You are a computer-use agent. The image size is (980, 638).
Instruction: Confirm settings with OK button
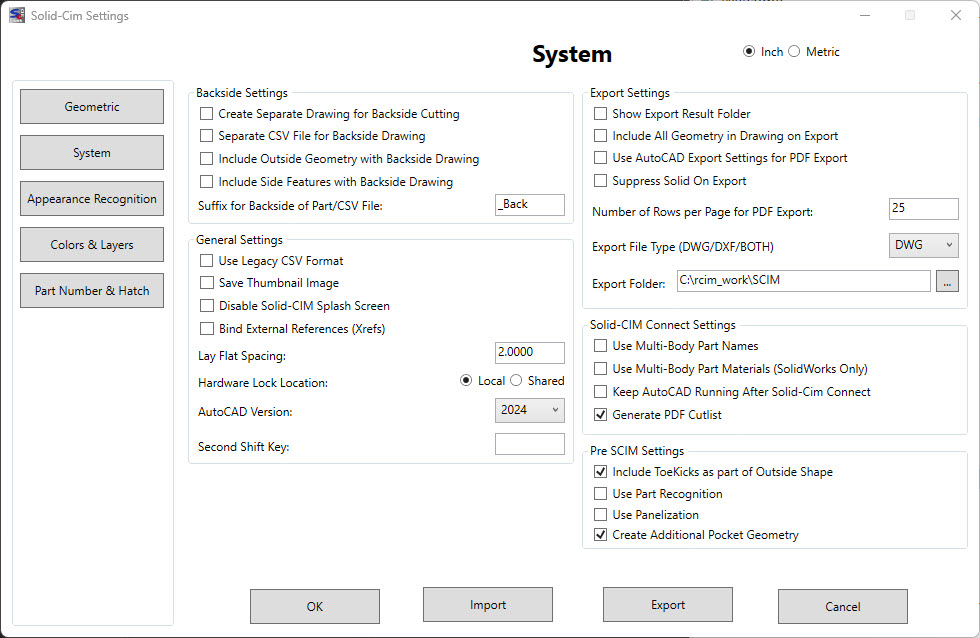coord(314,606)
